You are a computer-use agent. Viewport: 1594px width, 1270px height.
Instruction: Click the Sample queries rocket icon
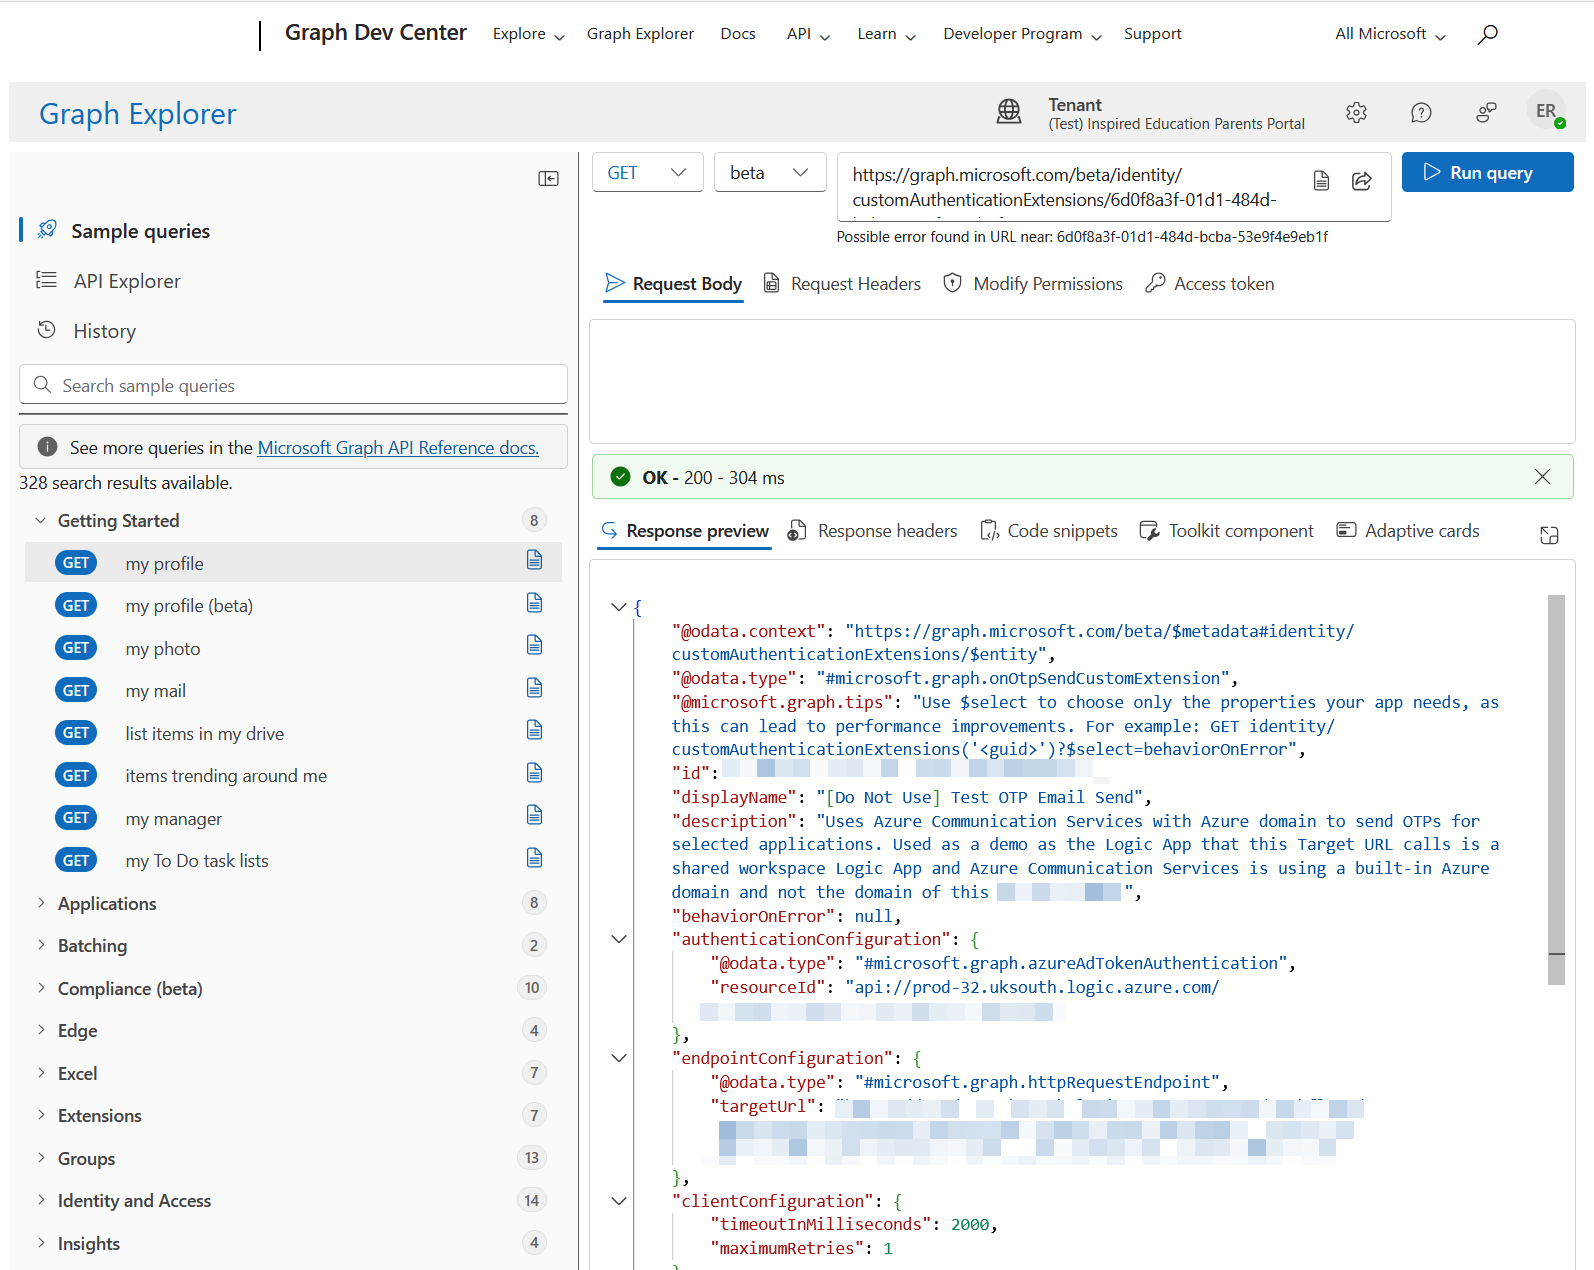point(47,230)
